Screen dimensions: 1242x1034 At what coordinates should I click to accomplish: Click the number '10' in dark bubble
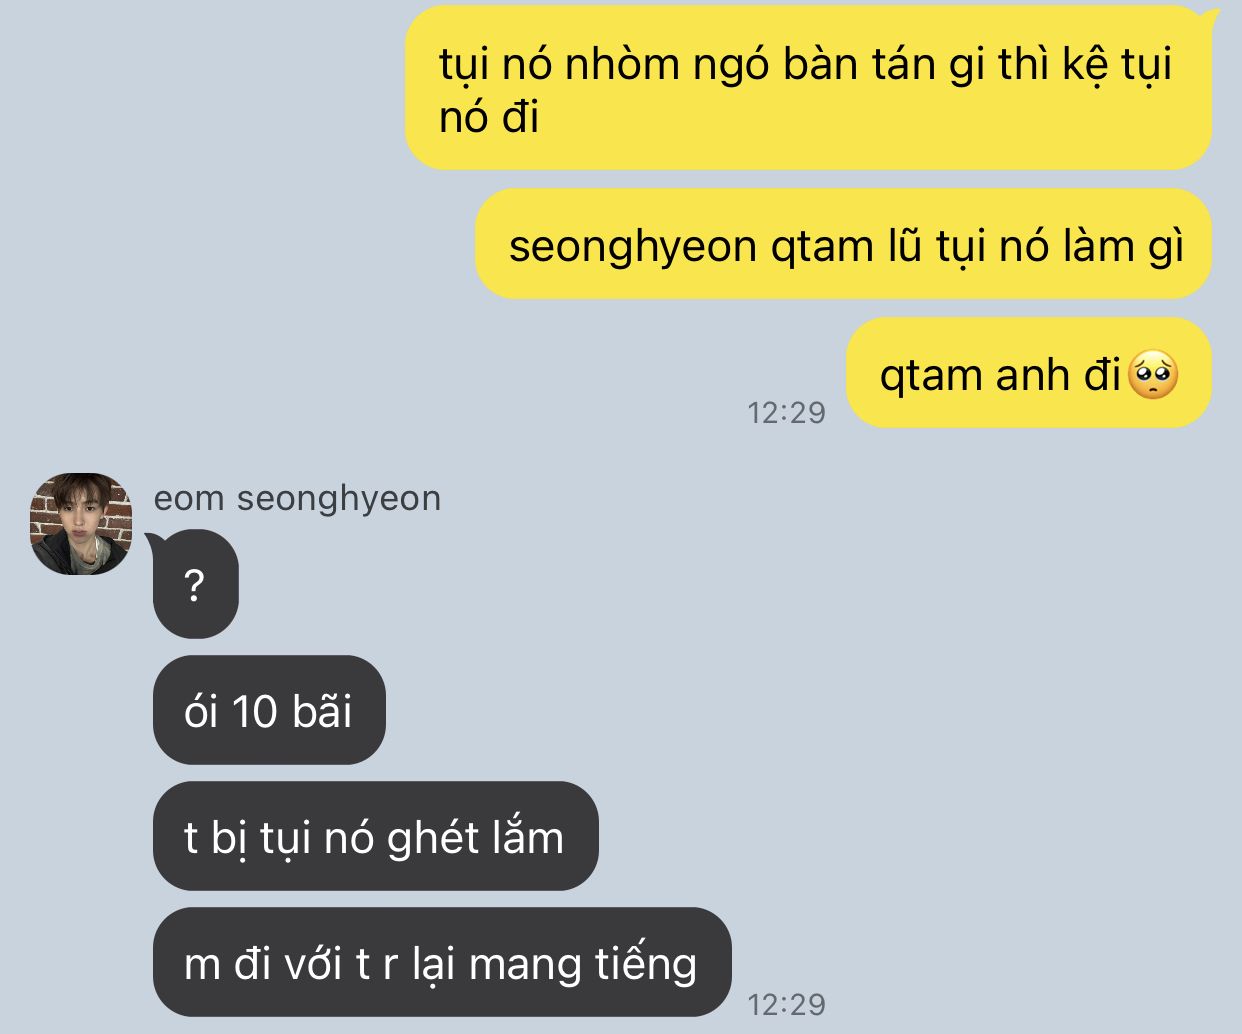coord(254,712)
